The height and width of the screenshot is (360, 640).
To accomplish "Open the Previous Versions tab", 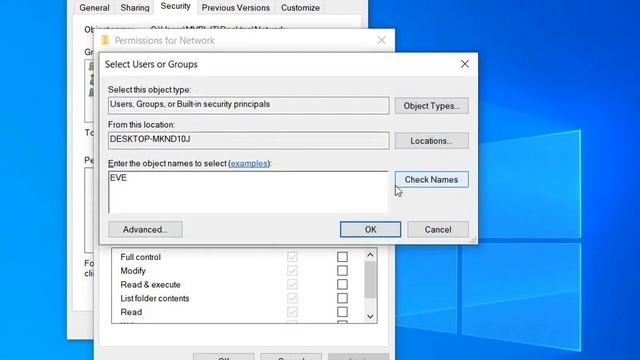I will [x=236, y=7].
